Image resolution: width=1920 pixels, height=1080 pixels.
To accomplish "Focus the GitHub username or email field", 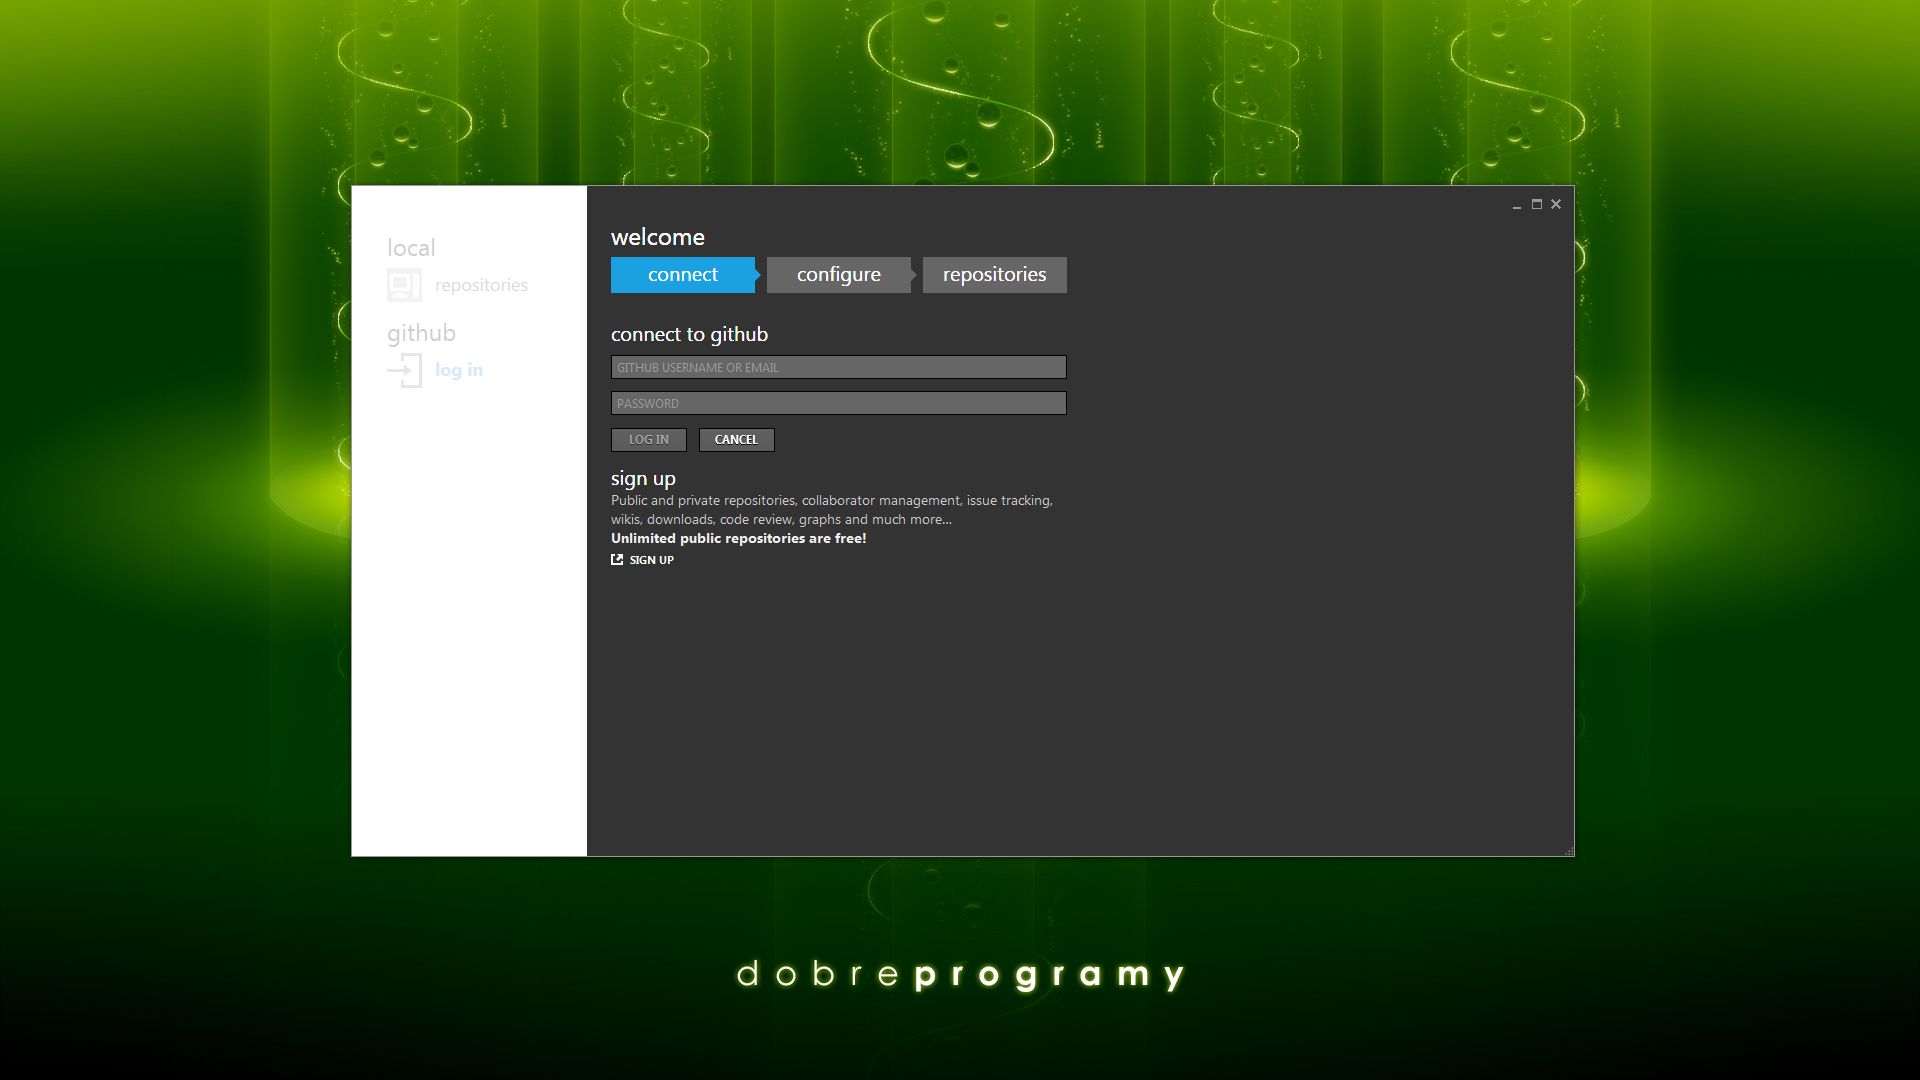I will [x=838, y=367].
